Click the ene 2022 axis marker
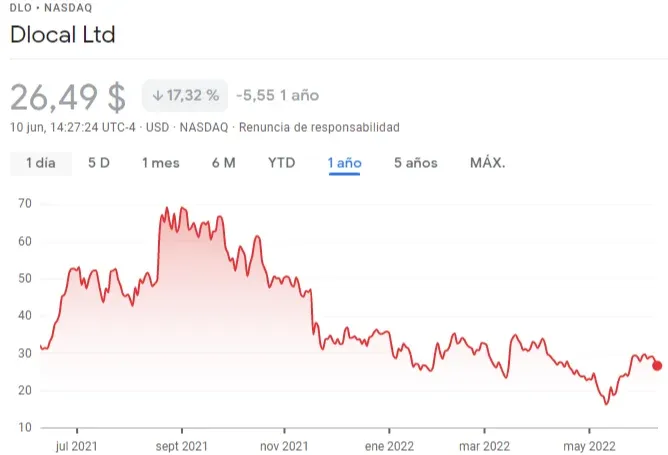This screenshot has width=668, height=455. point(389,445)
